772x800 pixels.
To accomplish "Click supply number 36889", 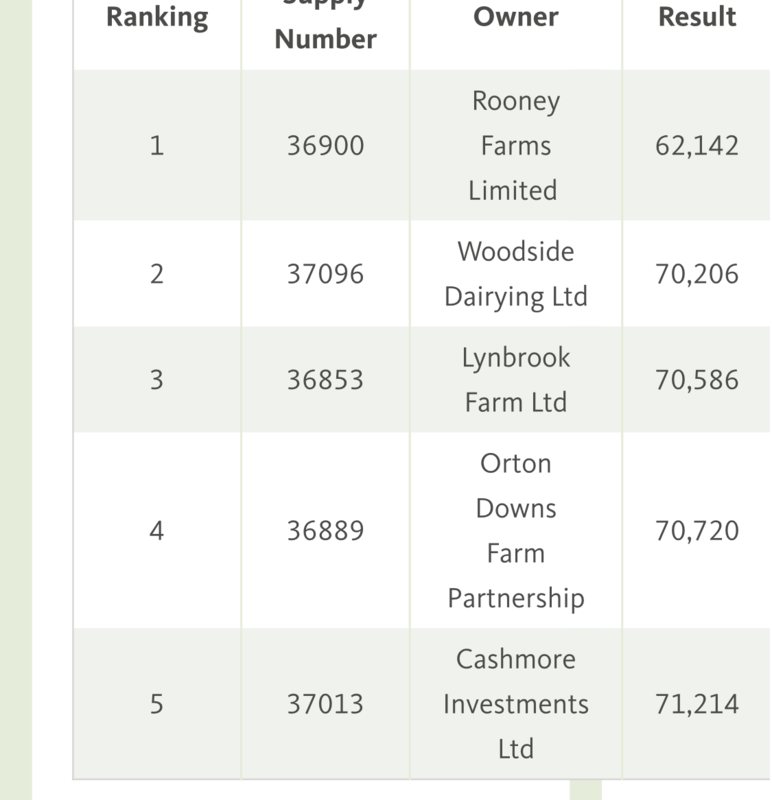I will [325, 530].
